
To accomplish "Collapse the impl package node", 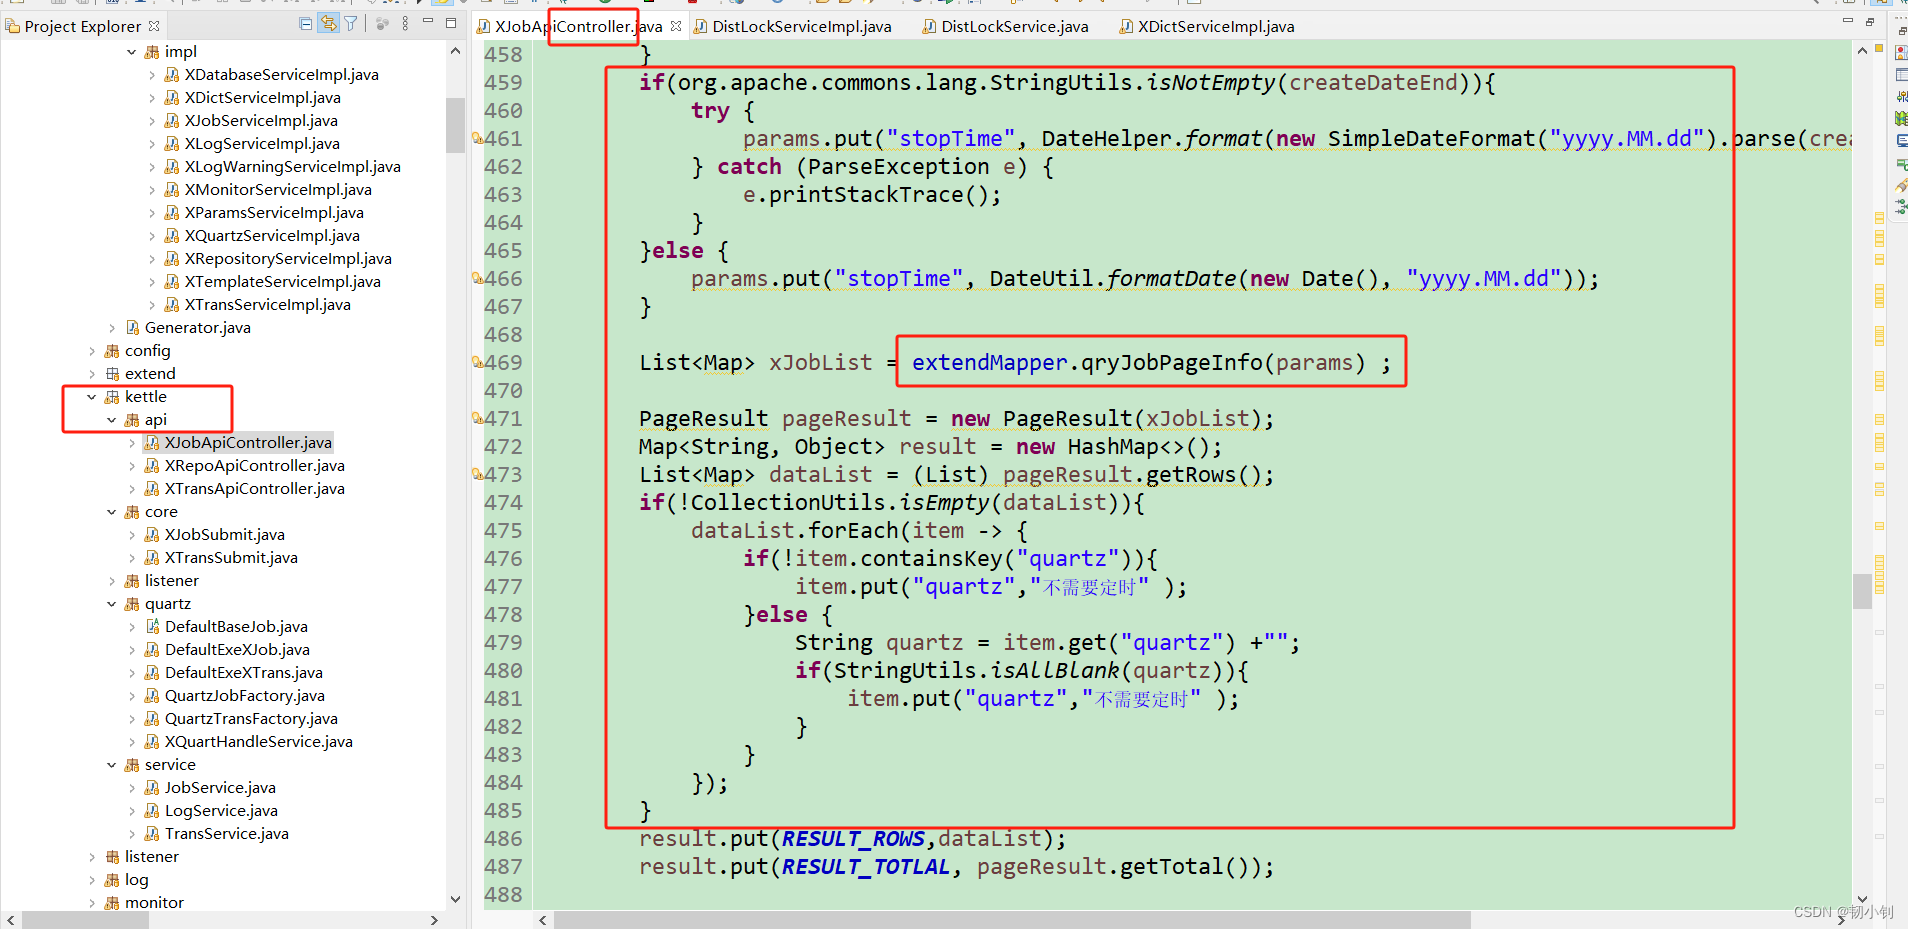I will click(x=131, y=52).
